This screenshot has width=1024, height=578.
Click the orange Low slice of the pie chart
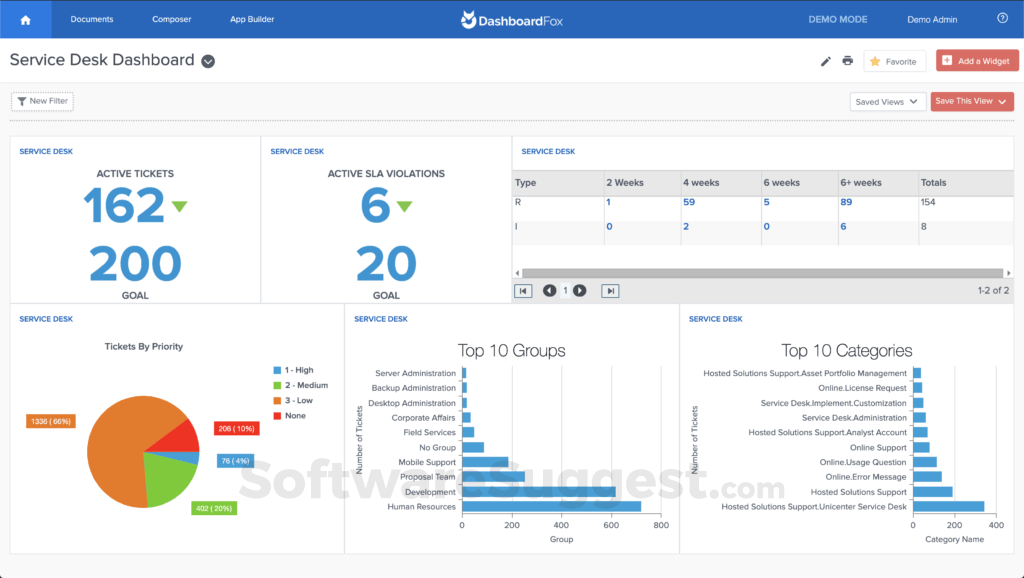pos(120,450)
